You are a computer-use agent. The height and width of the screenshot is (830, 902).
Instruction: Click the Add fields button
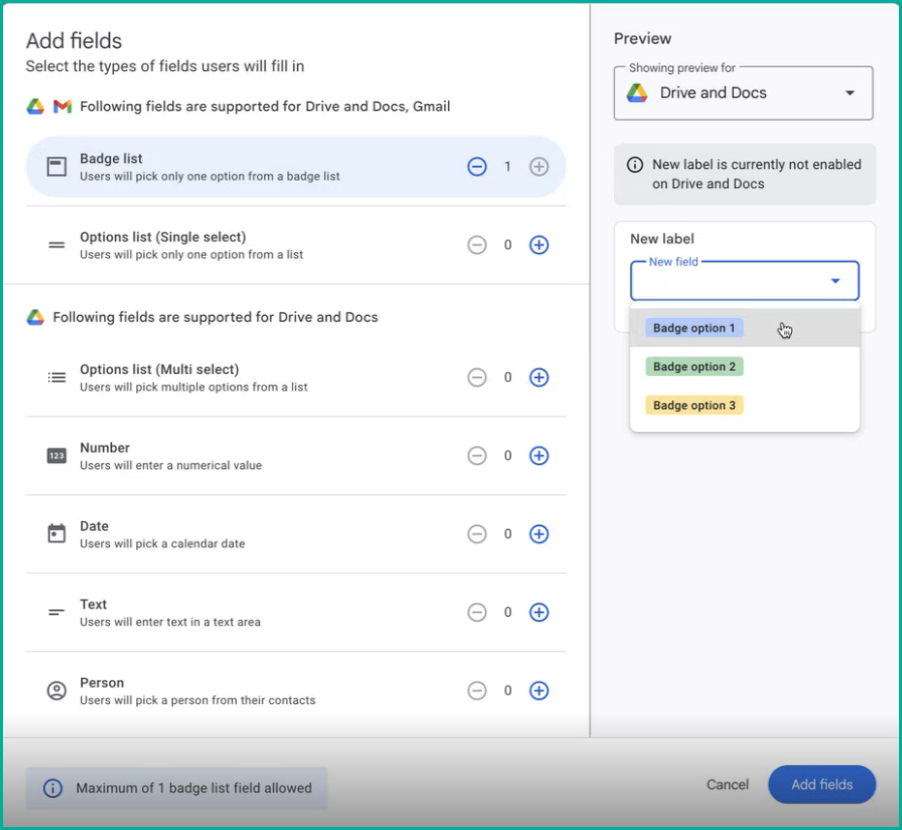821,785
